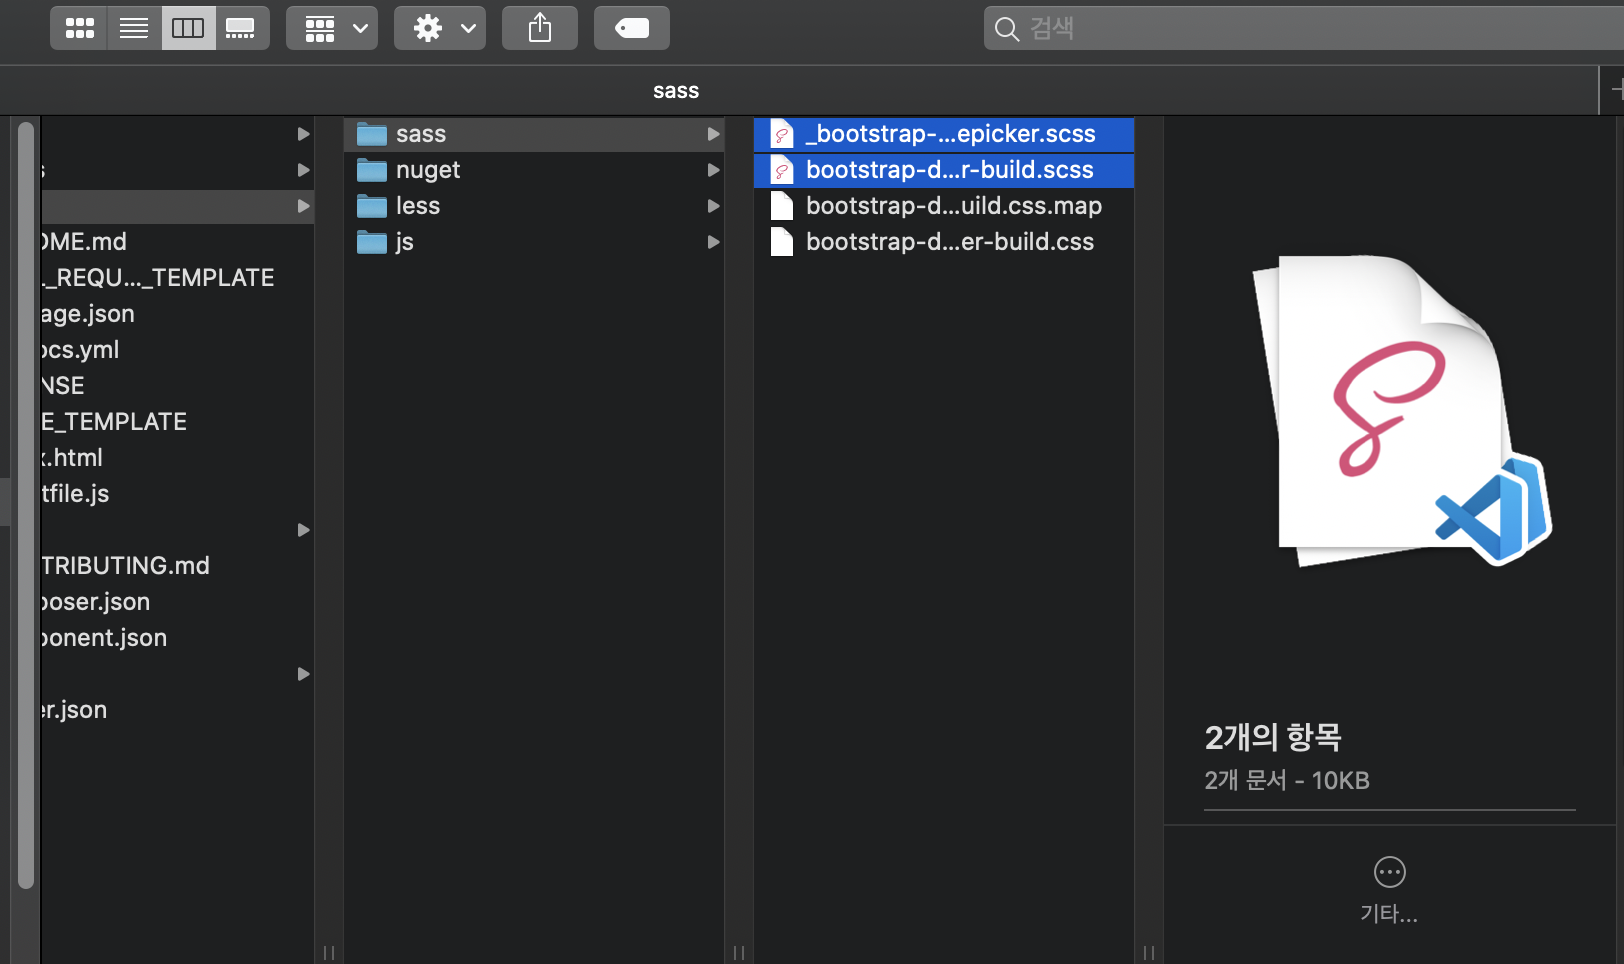Image resolution: width=1624 pixels, height=964 pixels.
Task: Select bootstrap-d...er-build.css file
Action: point(944,242)
